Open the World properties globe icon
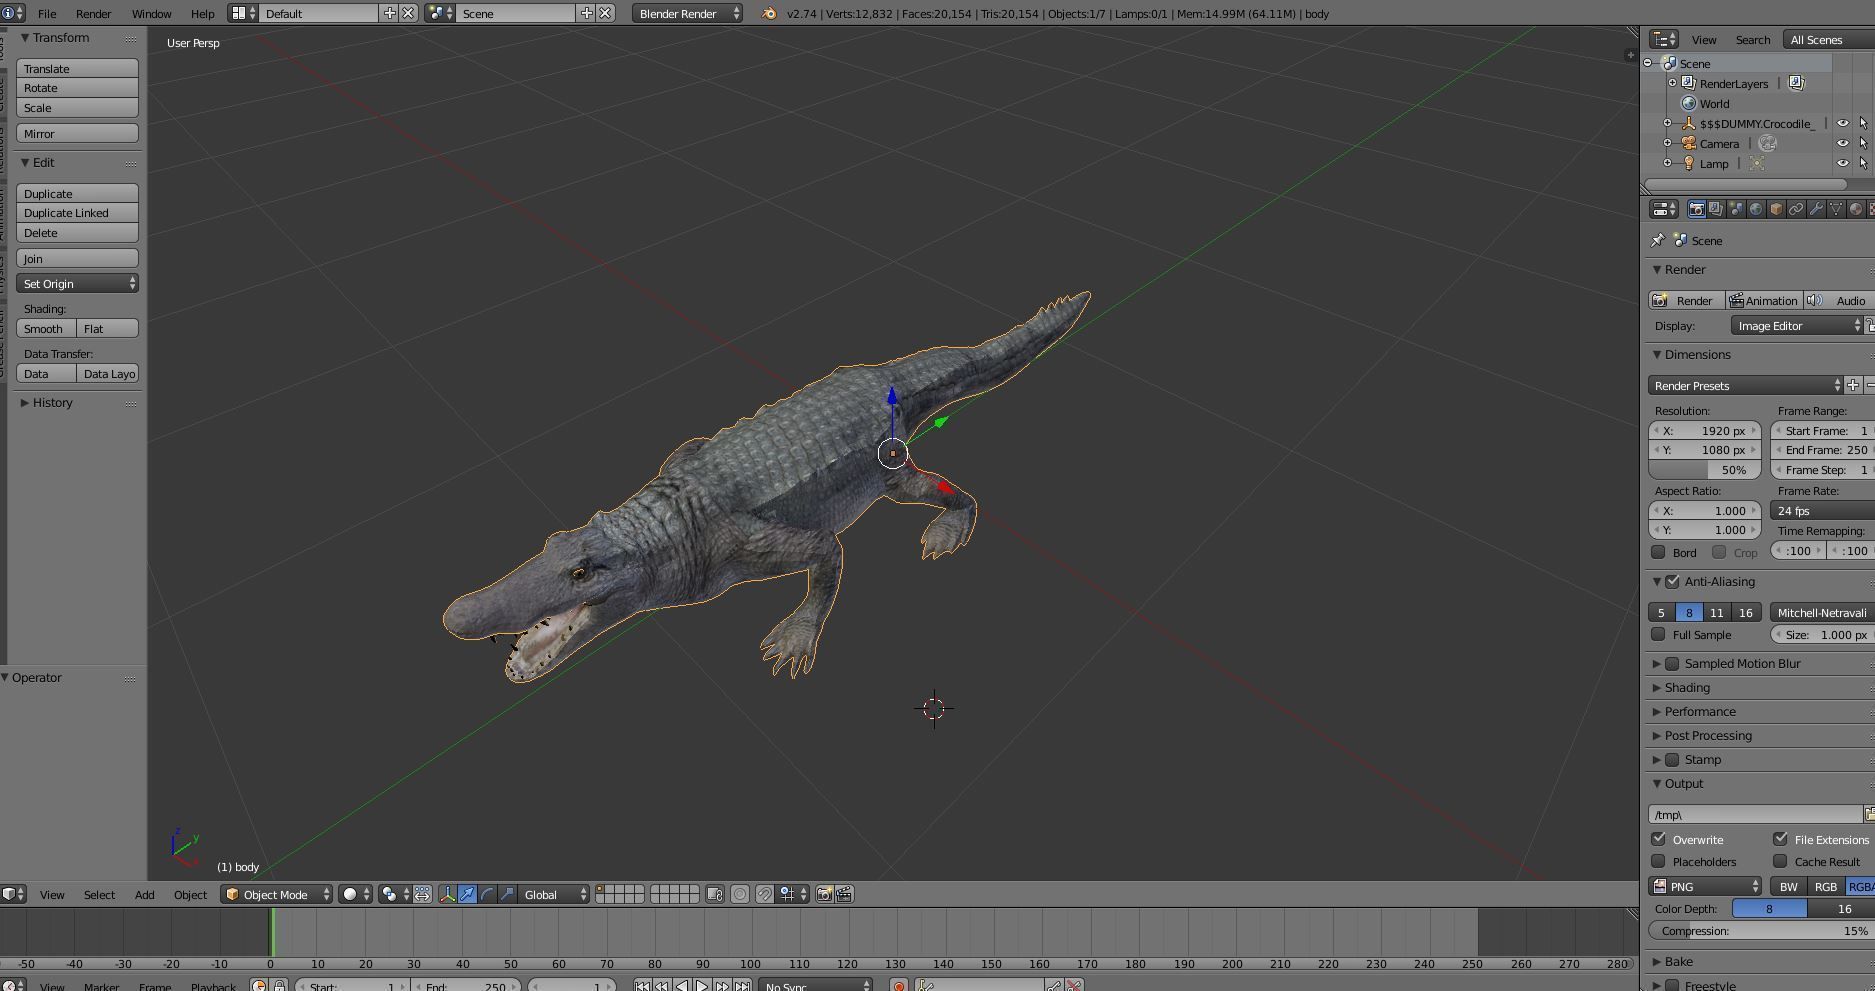The image size is (1875, 991). (1756, 209)
